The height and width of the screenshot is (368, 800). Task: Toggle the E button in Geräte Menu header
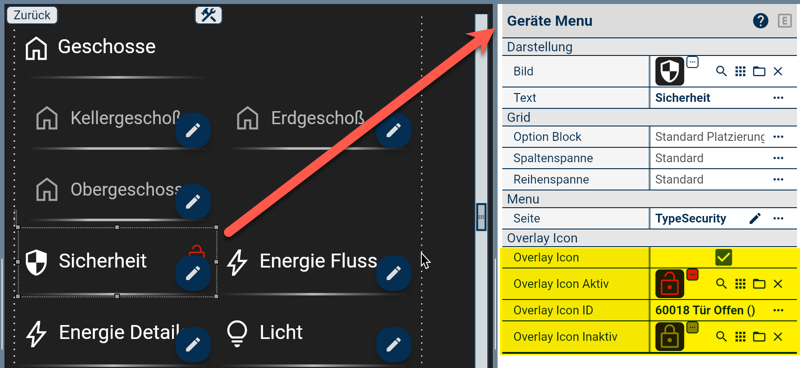tap(784, 21)
